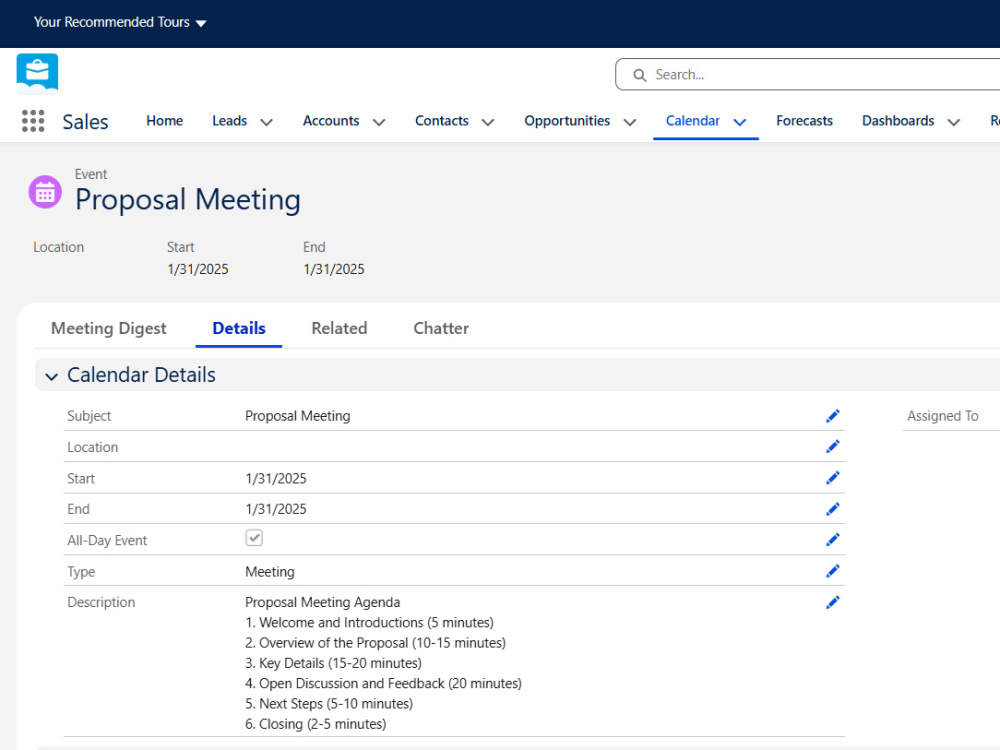
Task: Open Your Recommended Tours dropdown
Action: pos(120,22)
